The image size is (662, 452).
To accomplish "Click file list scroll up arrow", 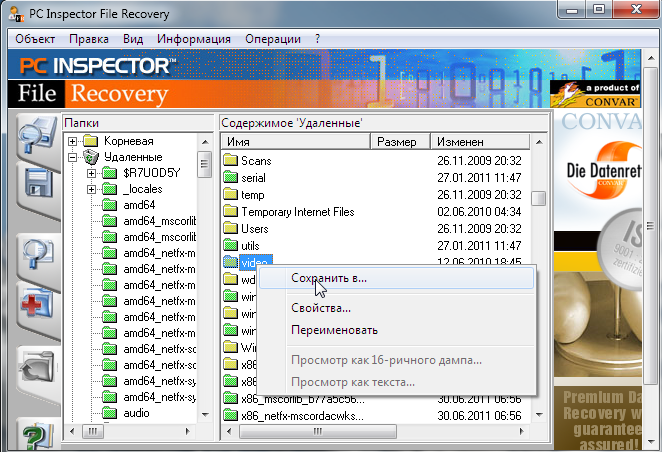I will click(539, 142).
